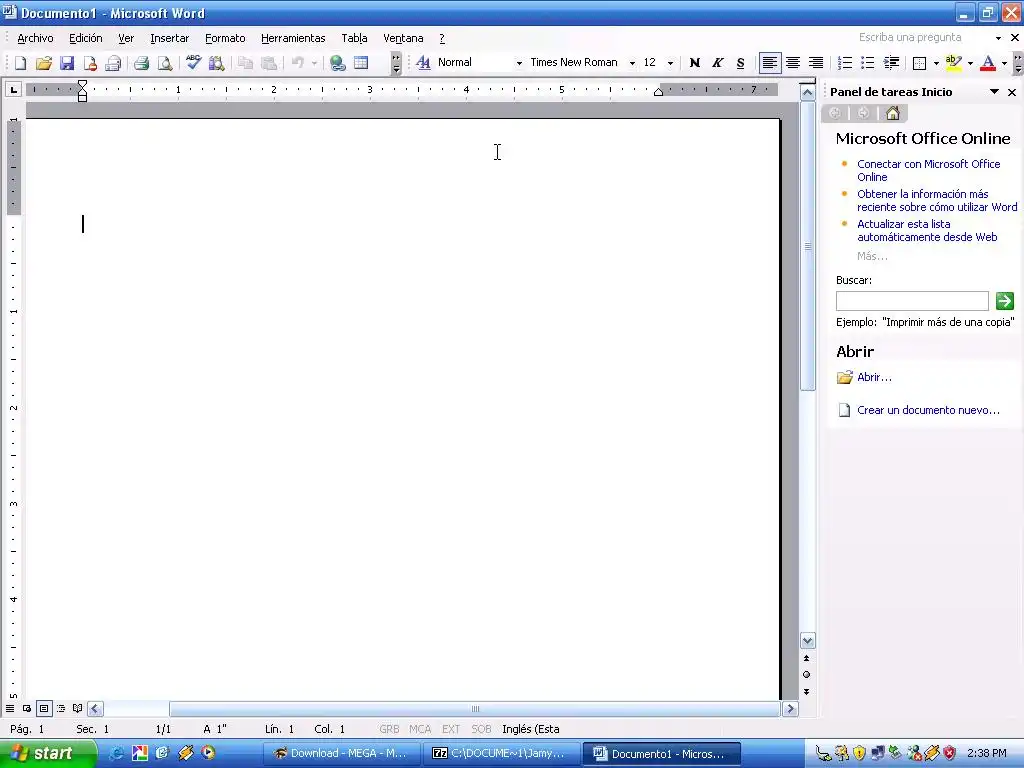This screenshot has width=1024, height=768.
Task: Switch to Reading Layout view icon
Action: (x=78, y=708)
